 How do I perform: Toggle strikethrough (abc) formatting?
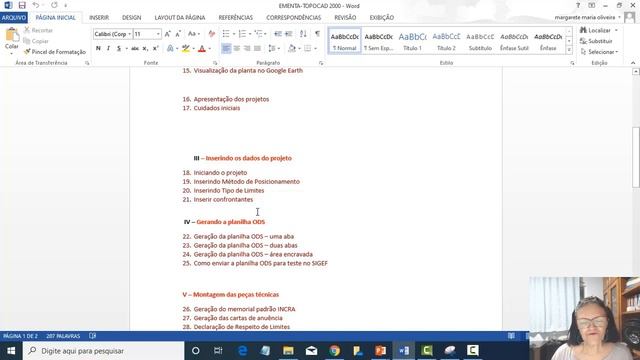135,49
